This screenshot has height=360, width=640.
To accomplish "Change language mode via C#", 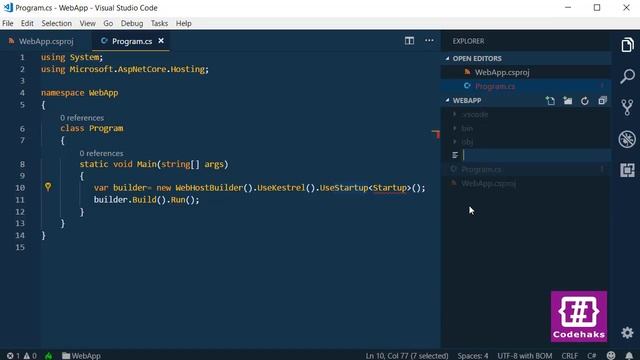I will tap(591, 356).
